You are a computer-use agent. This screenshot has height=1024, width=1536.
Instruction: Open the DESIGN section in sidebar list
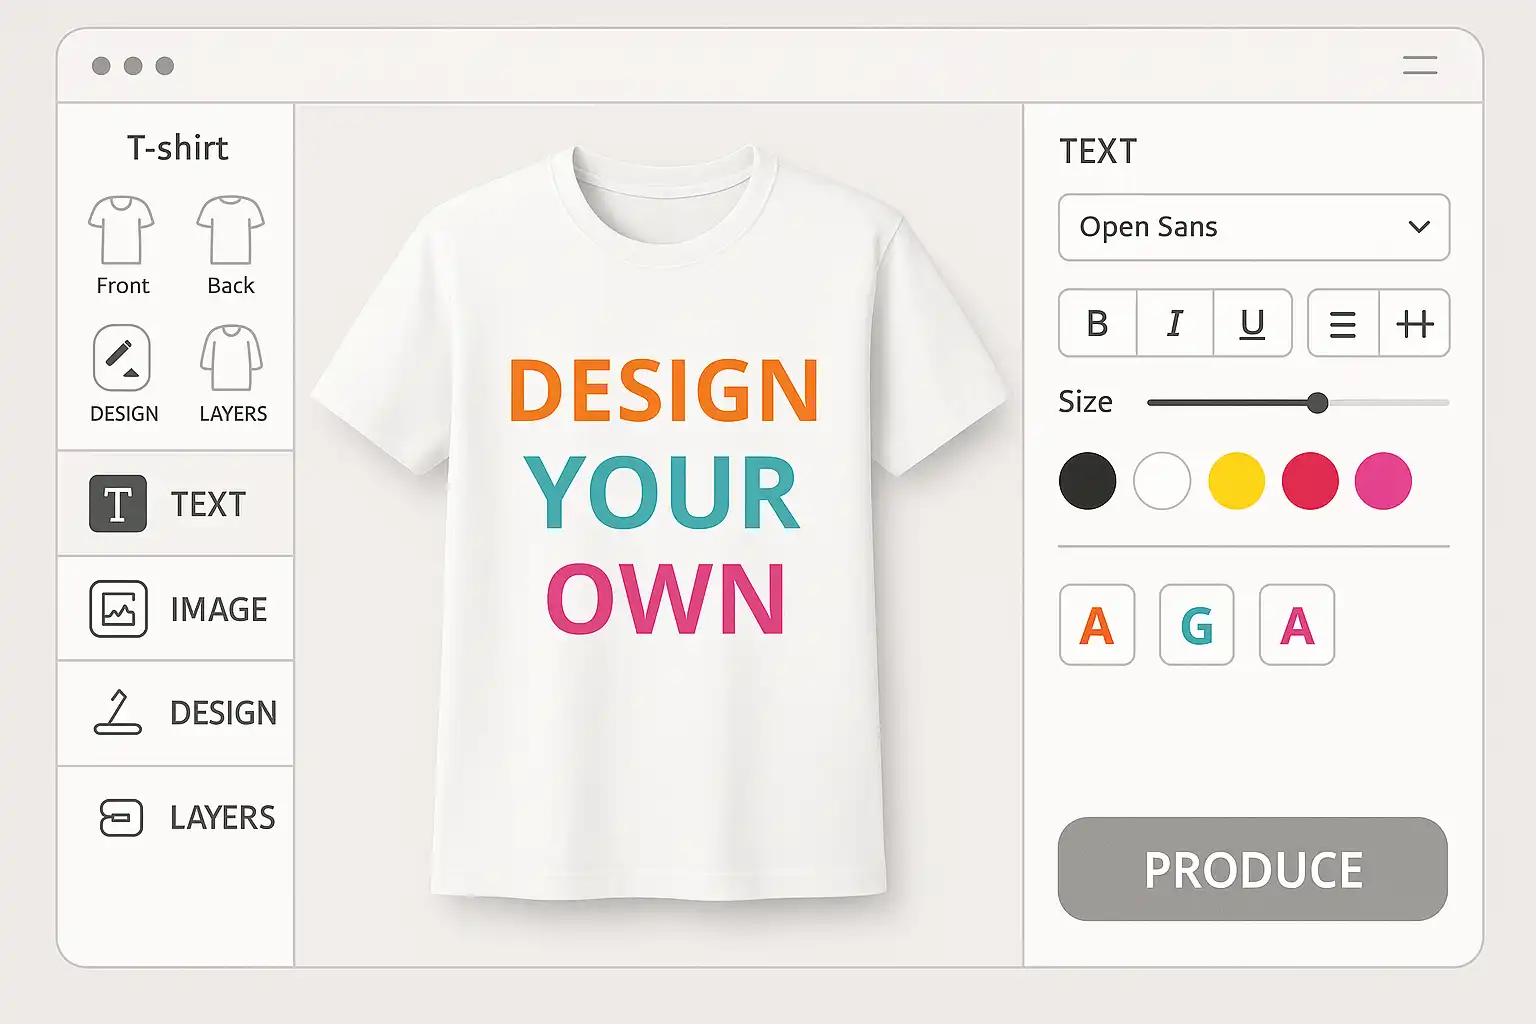pyautogui.click(x=176, y=713)
